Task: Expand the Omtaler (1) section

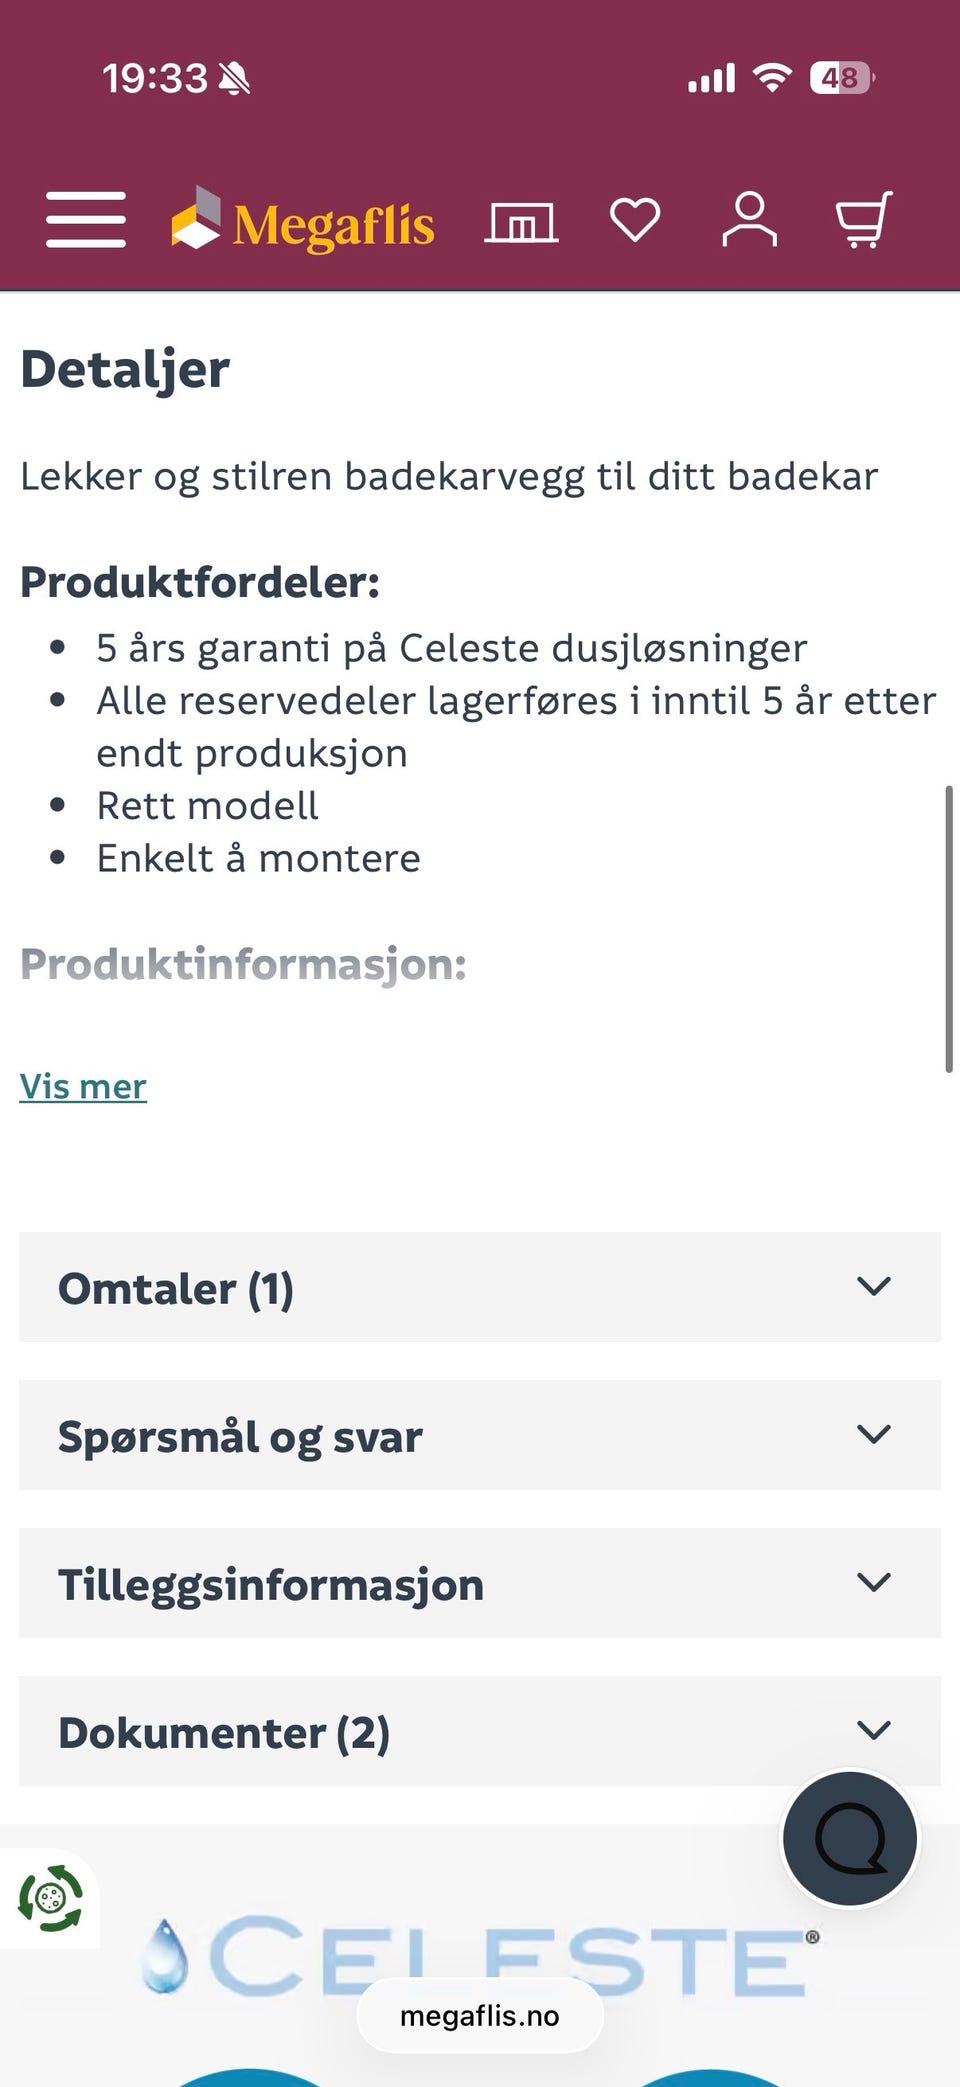Action: (480, 1288)
